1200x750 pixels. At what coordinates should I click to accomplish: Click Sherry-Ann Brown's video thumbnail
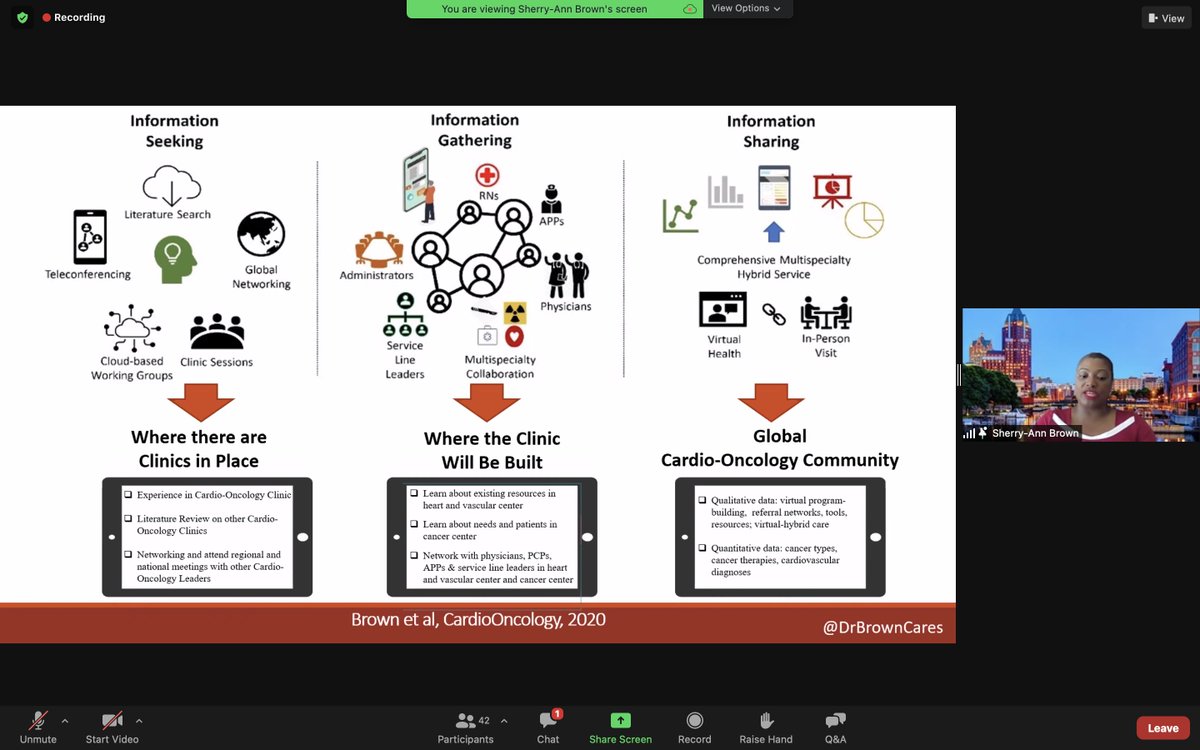(x=1080, y=374)
